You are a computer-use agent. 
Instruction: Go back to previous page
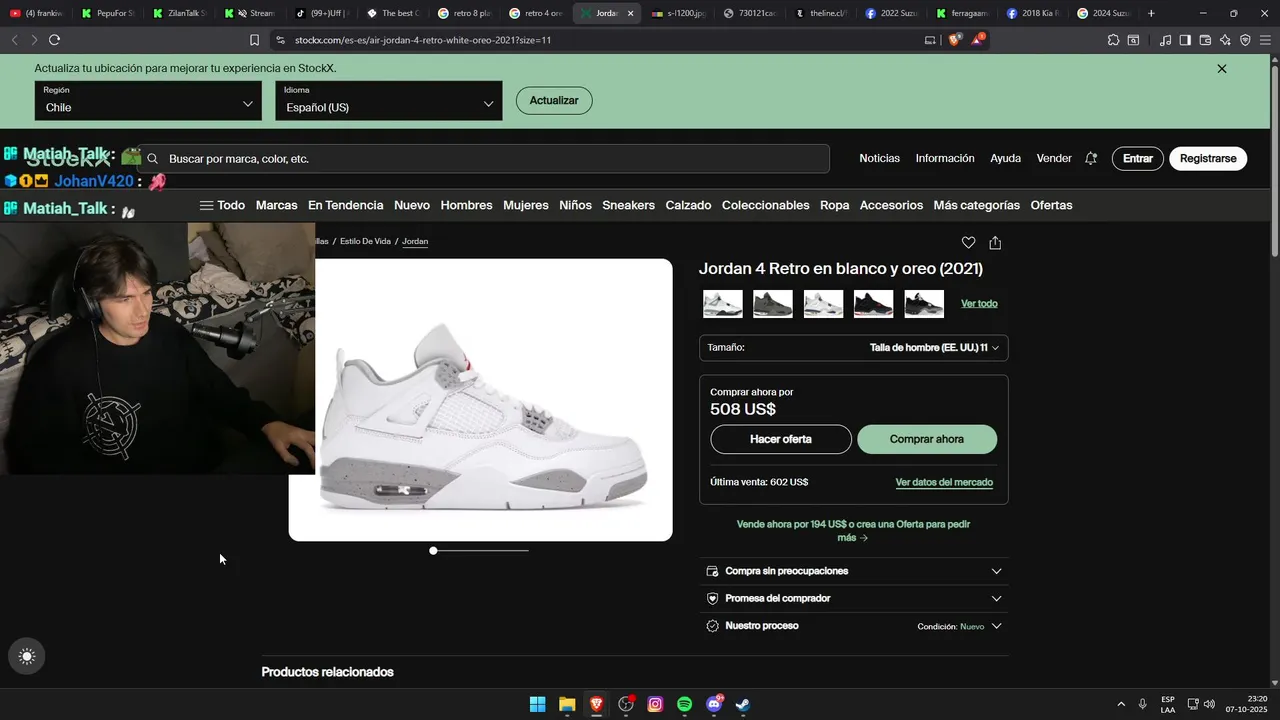(x=14, y=40)
